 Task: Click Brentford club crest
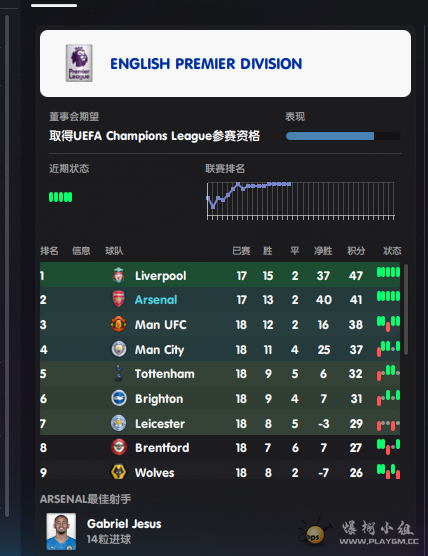tap(118, 447)
